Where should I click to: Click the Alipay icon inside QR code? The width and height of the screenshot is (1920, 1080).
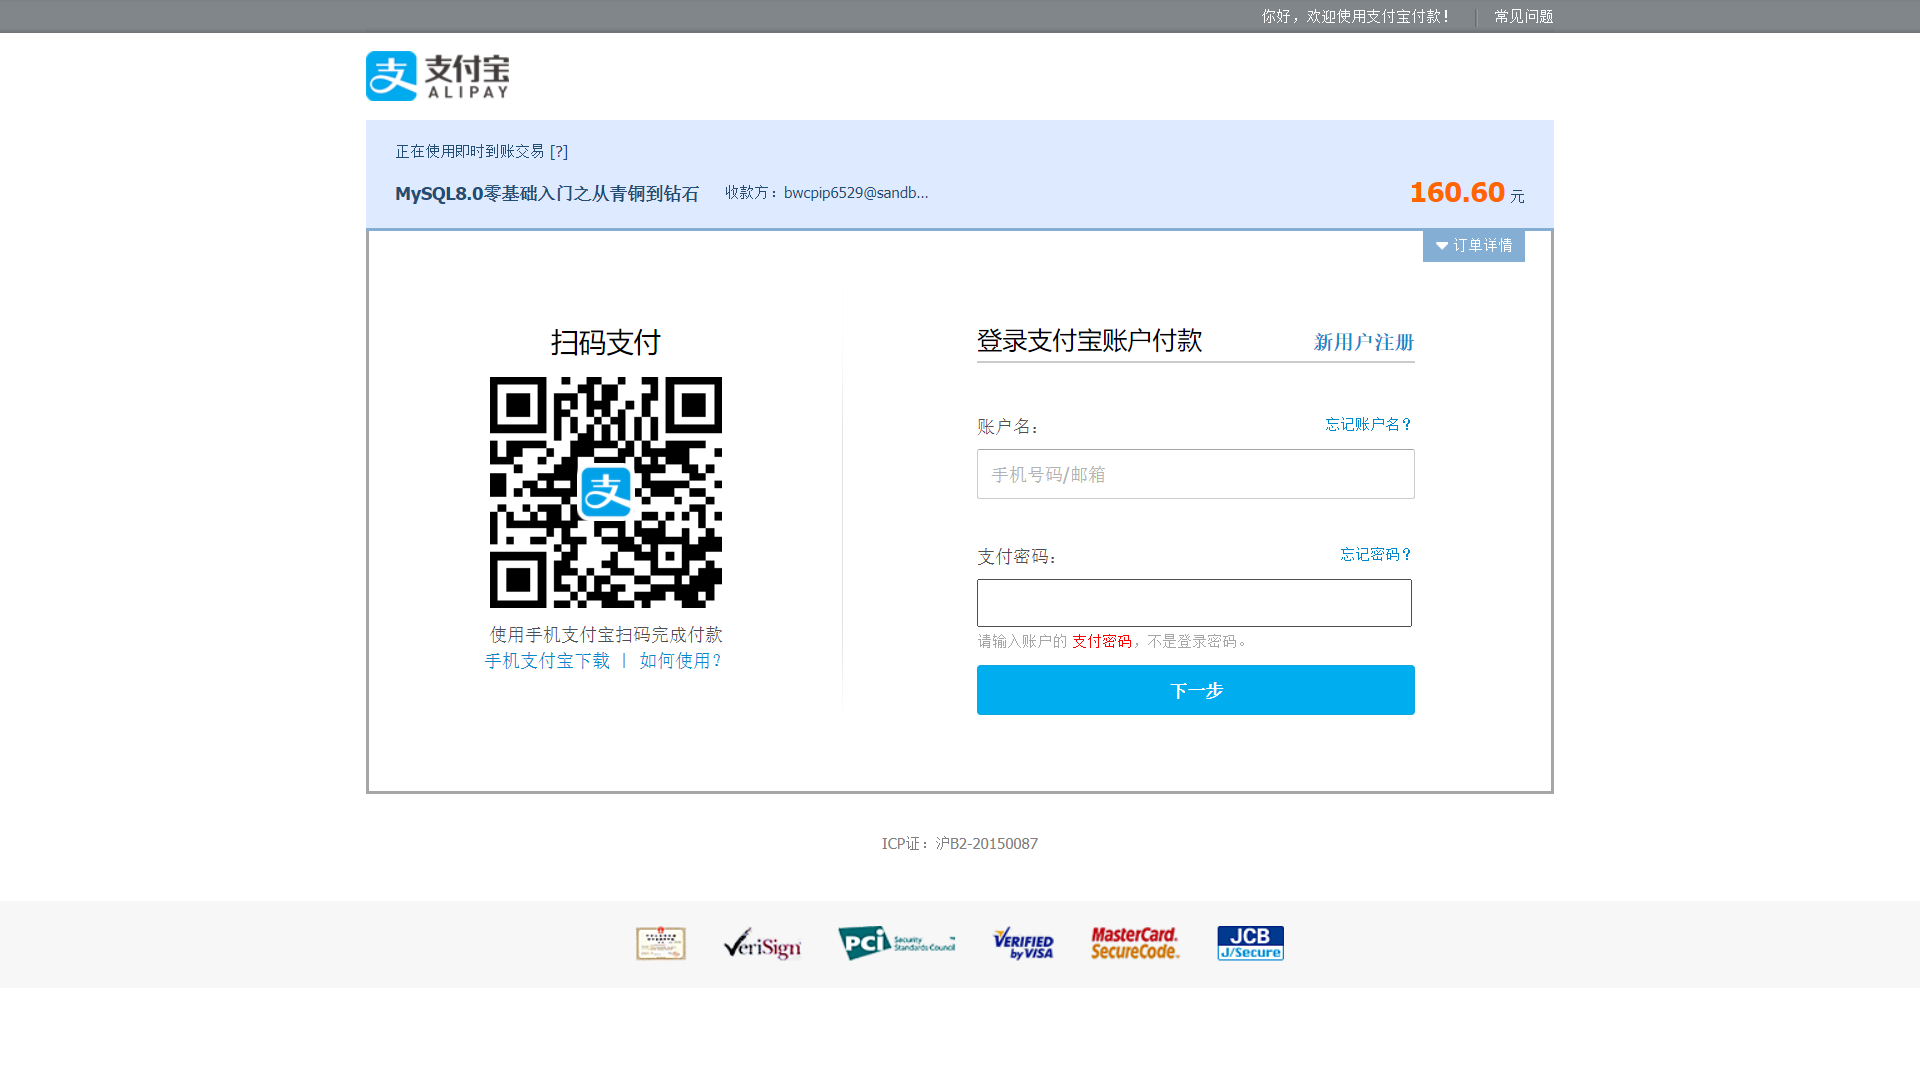[606, 492]
